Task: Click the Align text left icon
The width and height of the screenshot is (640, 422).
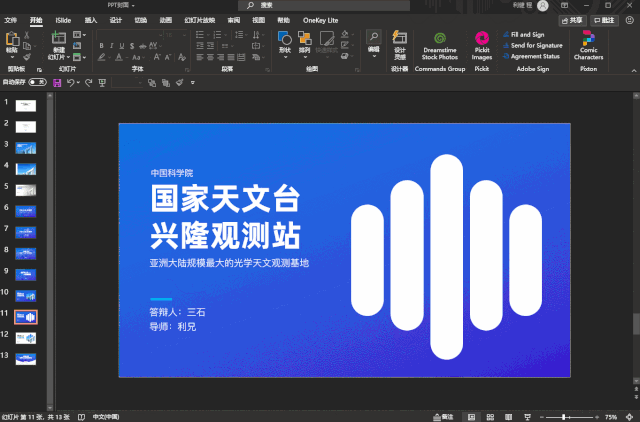Action: [200, 58]
